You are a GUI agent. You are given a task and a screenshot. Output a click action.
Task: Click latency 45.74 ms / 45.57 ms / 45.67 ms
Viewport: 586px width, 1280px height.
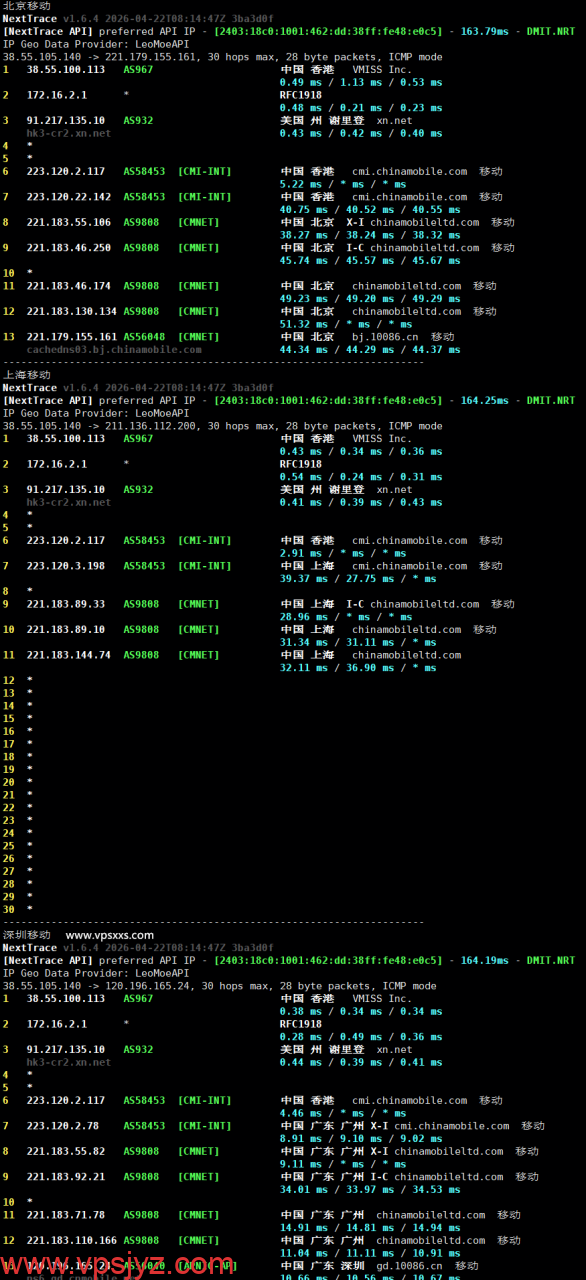click(x=370, y=261)
